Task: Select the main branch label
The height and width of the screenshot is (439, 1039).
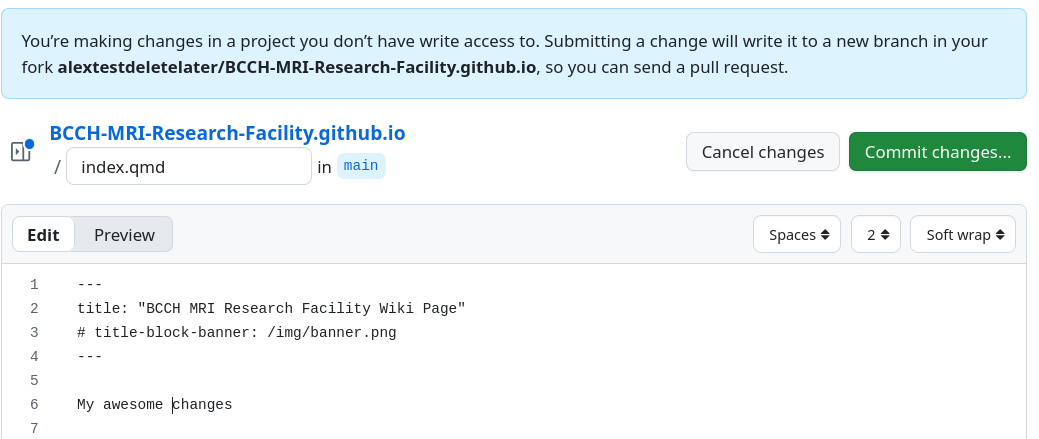Action: [361, 166]
